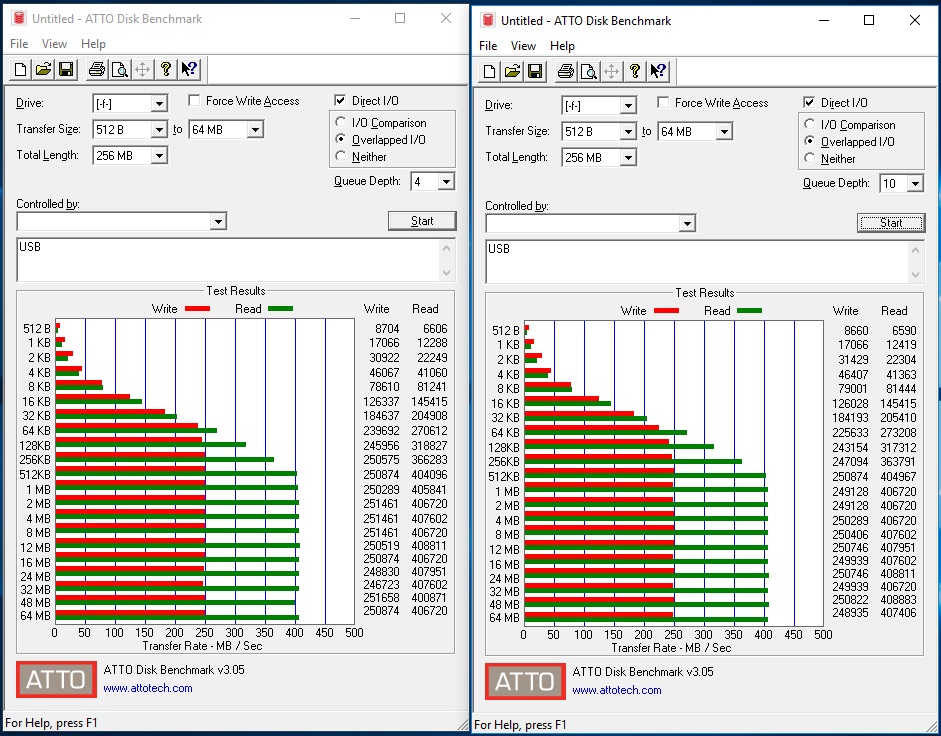Open View menu in right window
This screenshot has width=941, height=736.
click(523, 46)
